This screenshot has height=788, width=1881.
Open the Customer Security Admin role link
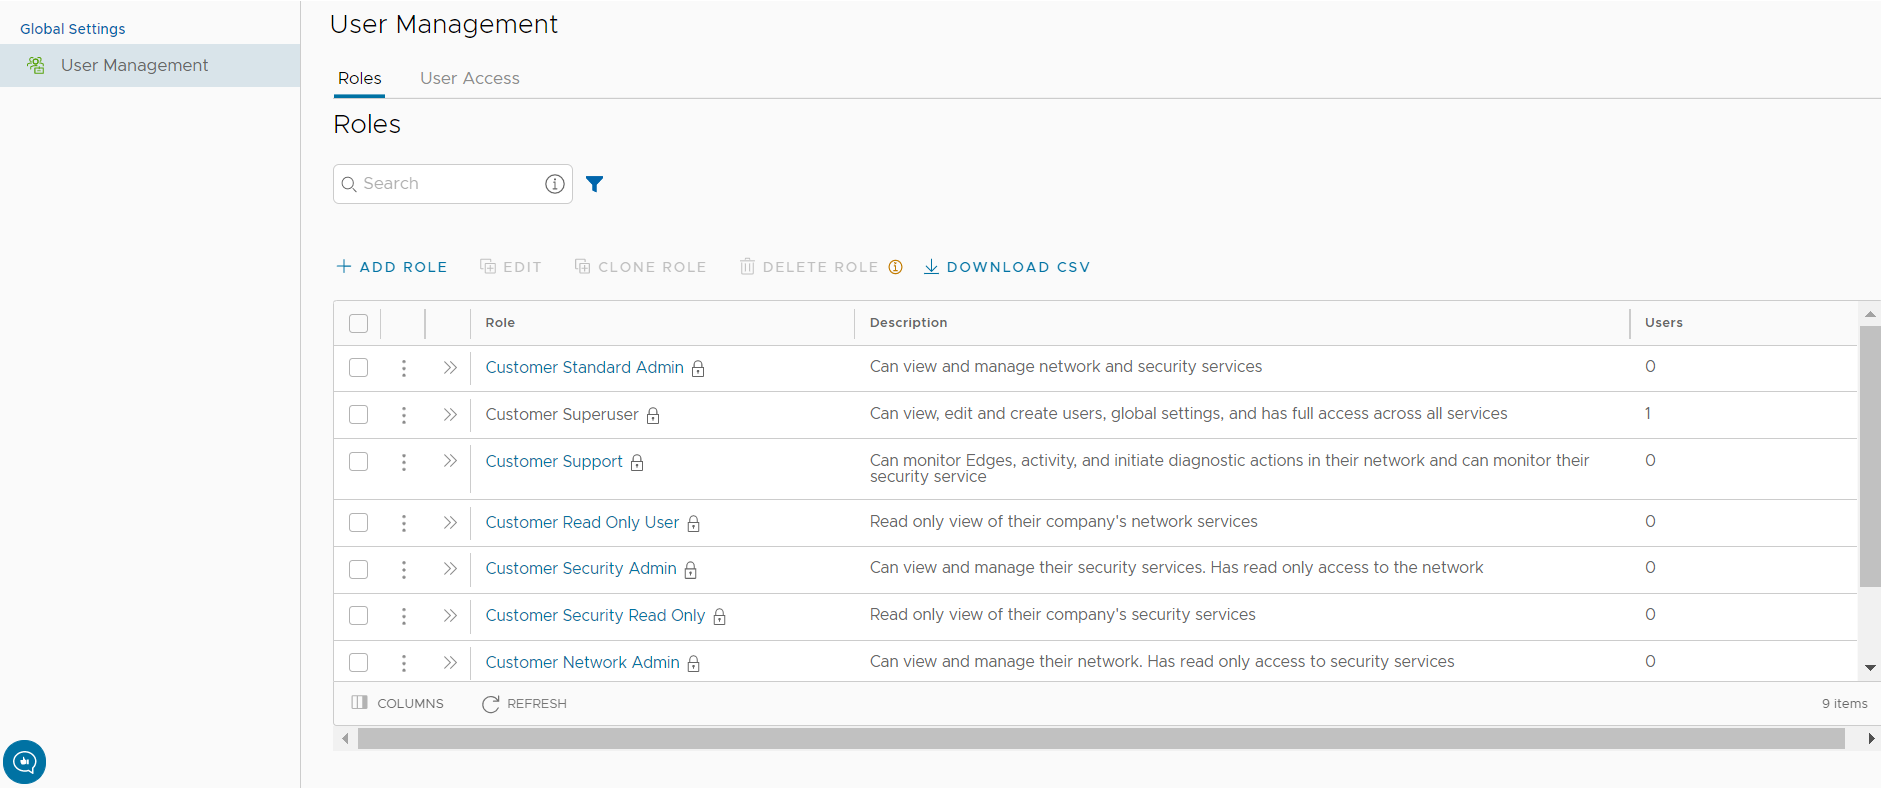point(581,568)
